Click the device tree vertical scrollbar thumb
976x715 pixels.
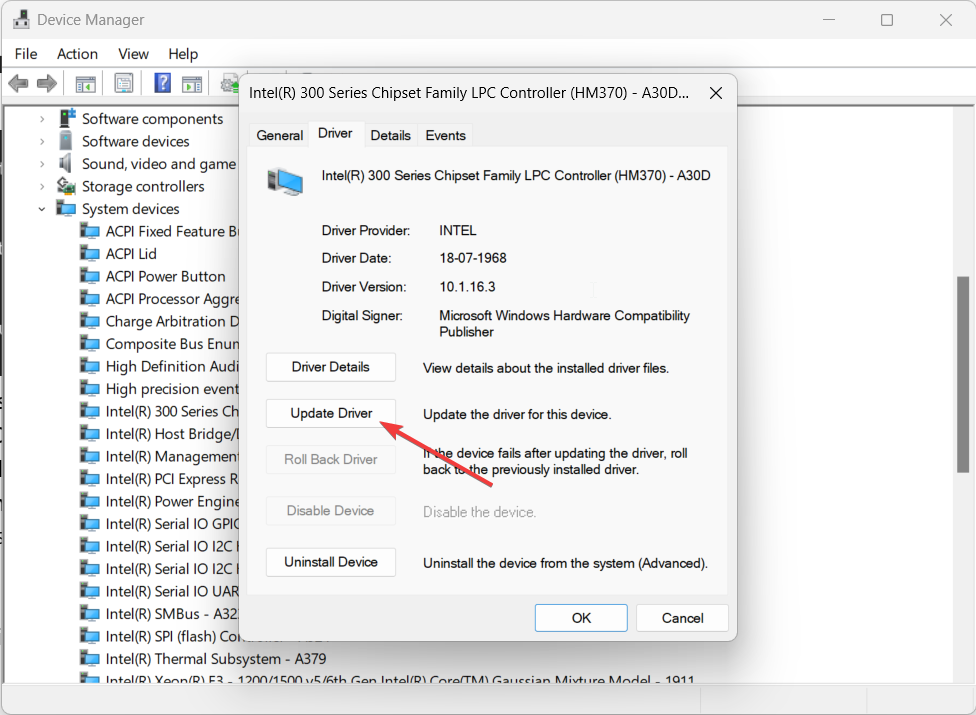pos(963,374)
